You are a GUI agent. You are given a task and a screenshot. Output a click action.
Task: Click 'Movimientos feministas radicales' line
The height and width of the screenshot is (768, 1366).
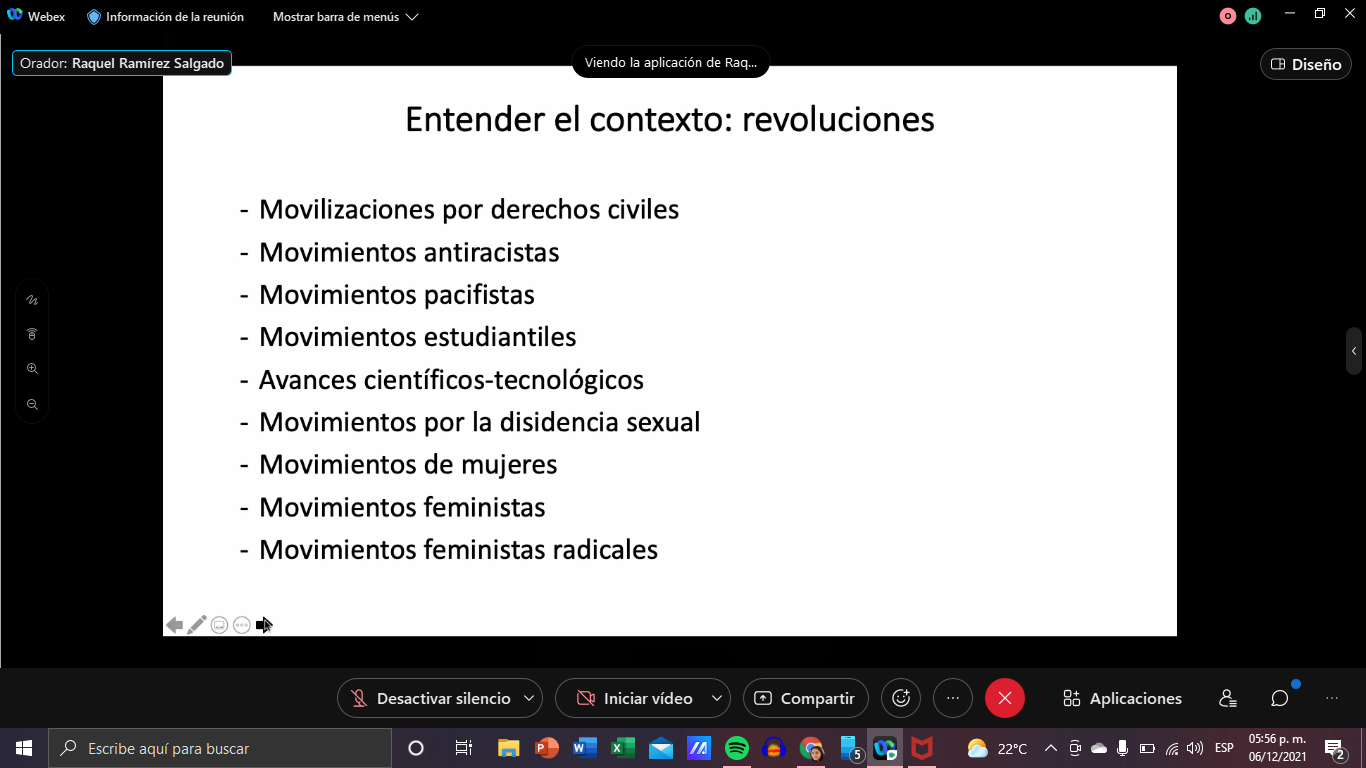(459, 549)
